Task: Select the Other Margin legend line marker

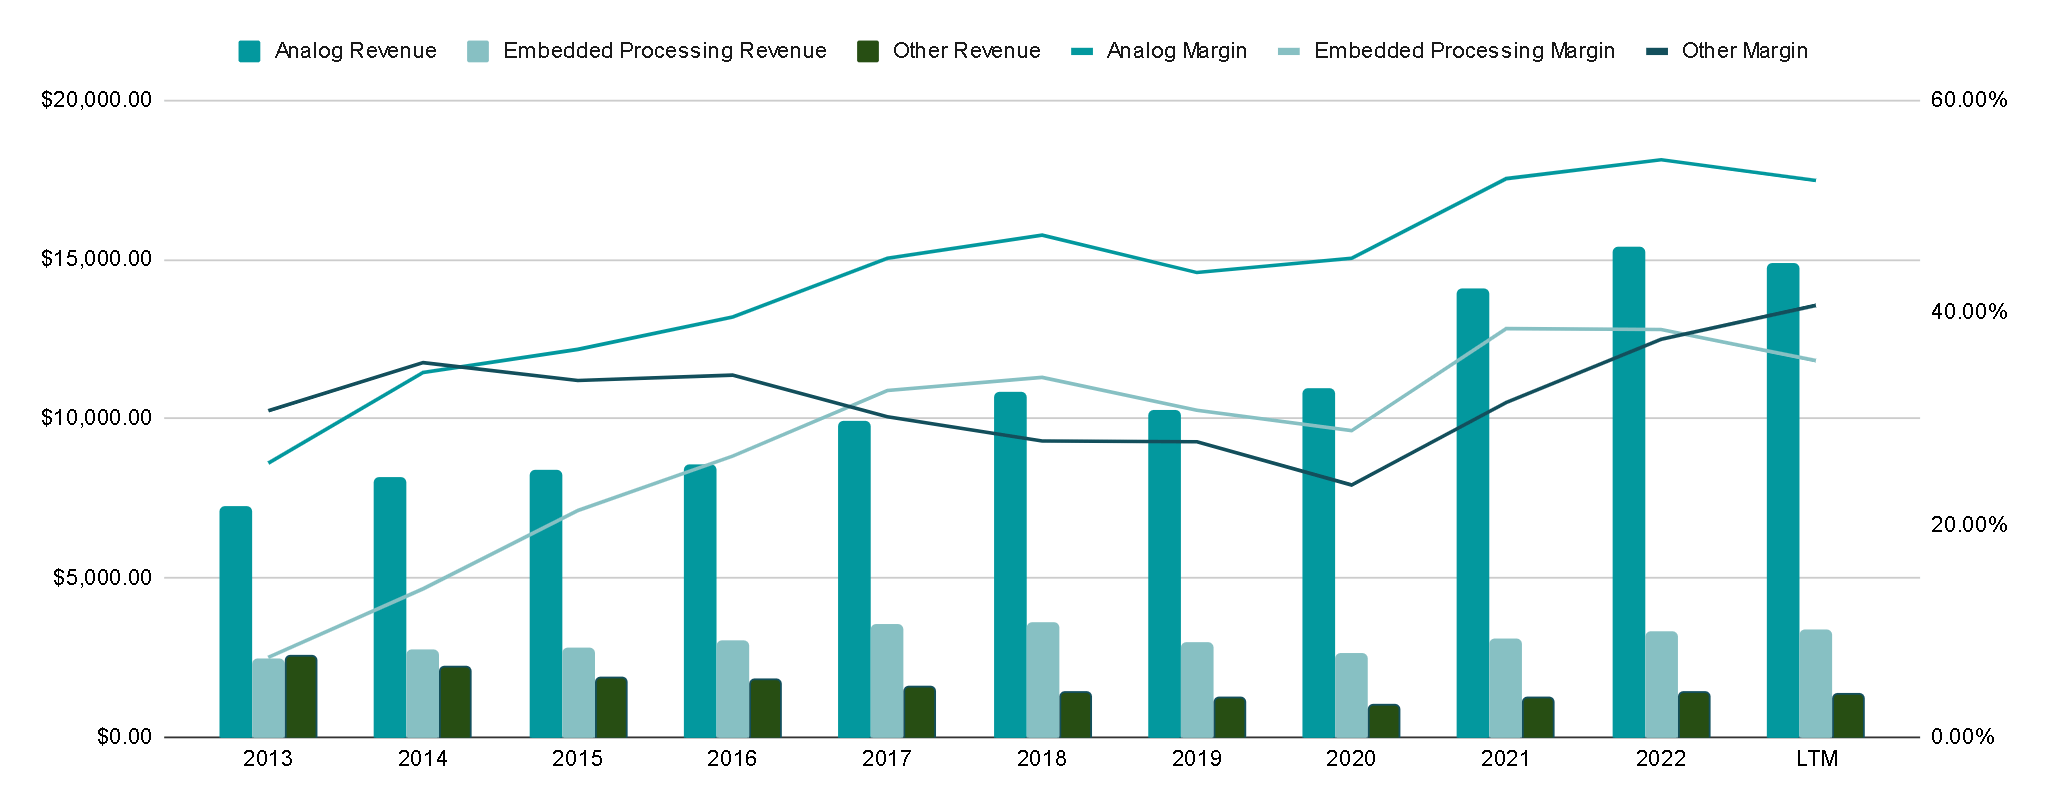Action: tap(1657, 51)
